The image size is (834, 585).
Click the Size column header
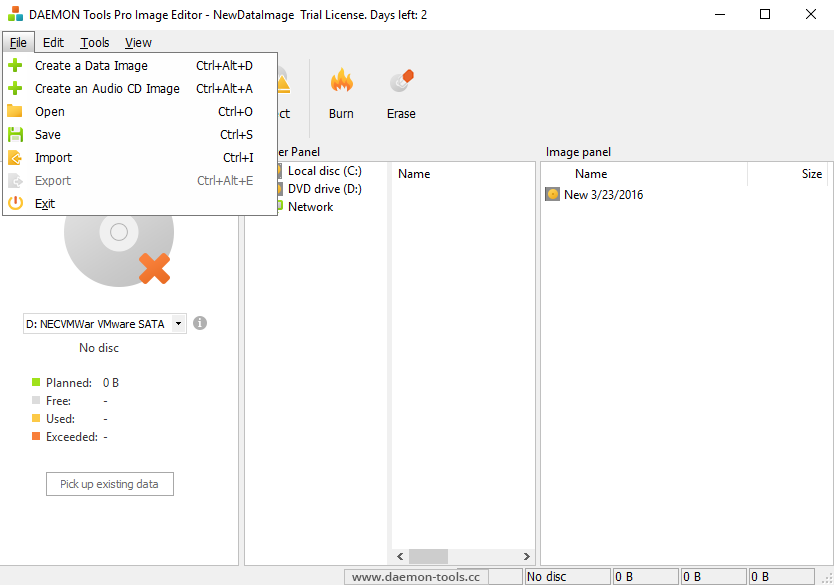click(812, 174)
